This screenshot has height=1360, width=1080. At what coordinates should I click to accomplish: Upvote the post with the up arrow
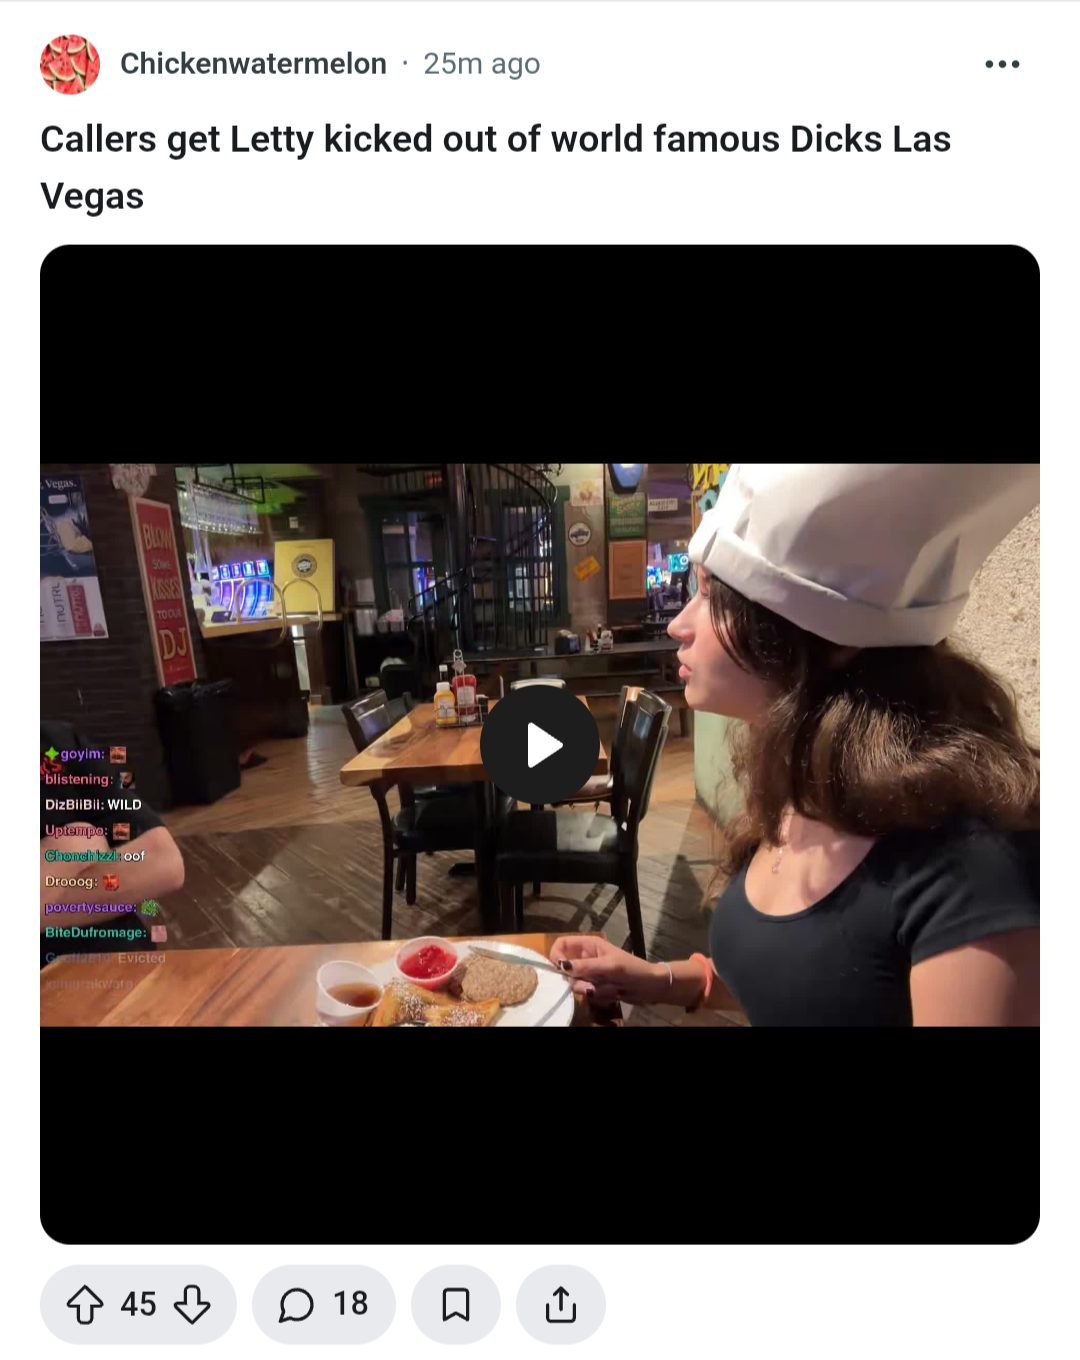tap(85, 1304)
